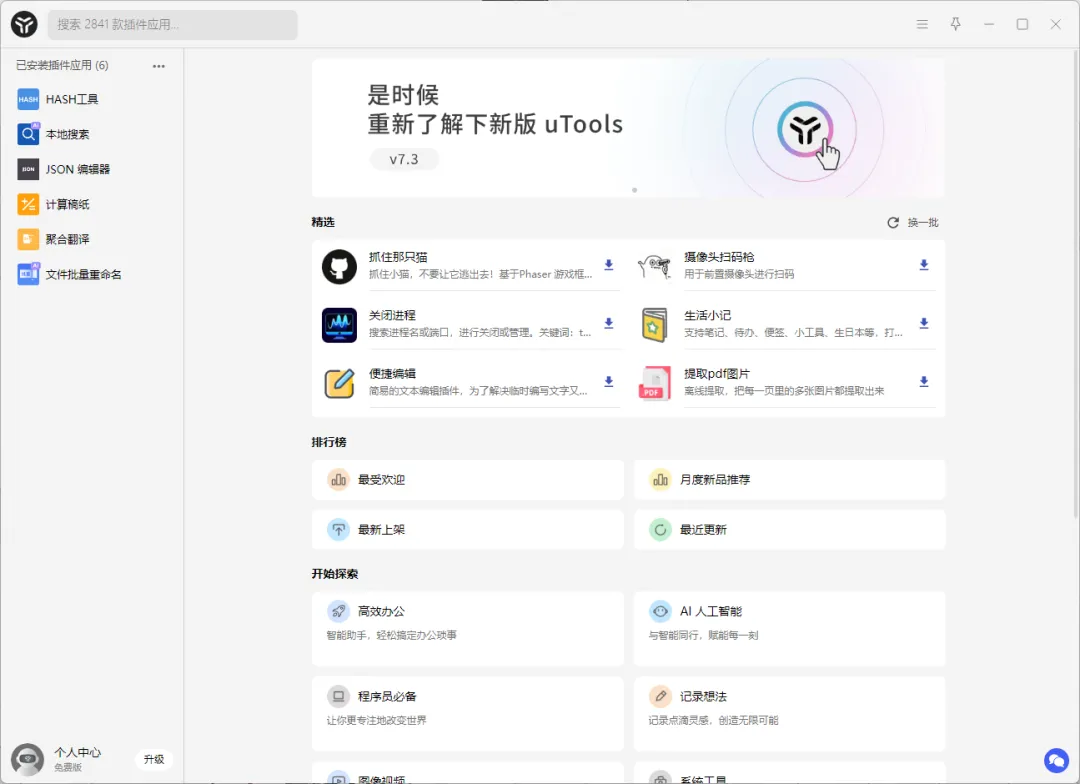Click the uTools logo icon at top-left
The width and height of the screenshot is (1080, 784).
[24, 25]
